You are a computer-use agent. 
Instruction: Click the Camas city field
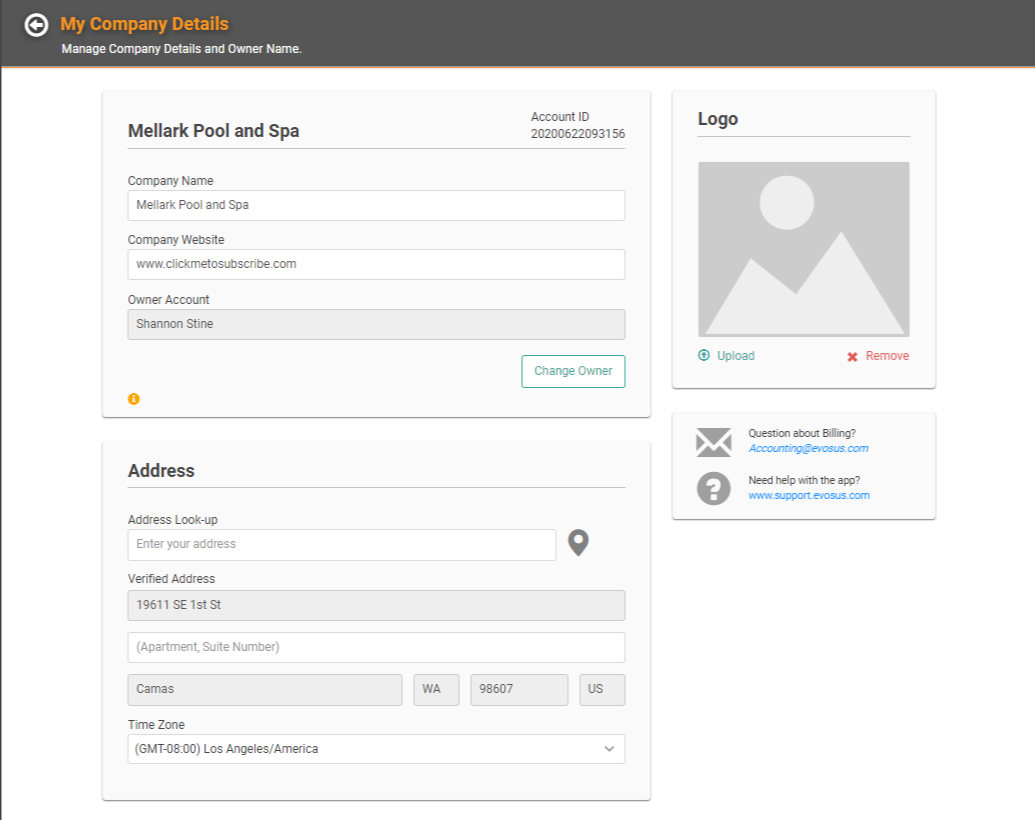tap(265, 689)
